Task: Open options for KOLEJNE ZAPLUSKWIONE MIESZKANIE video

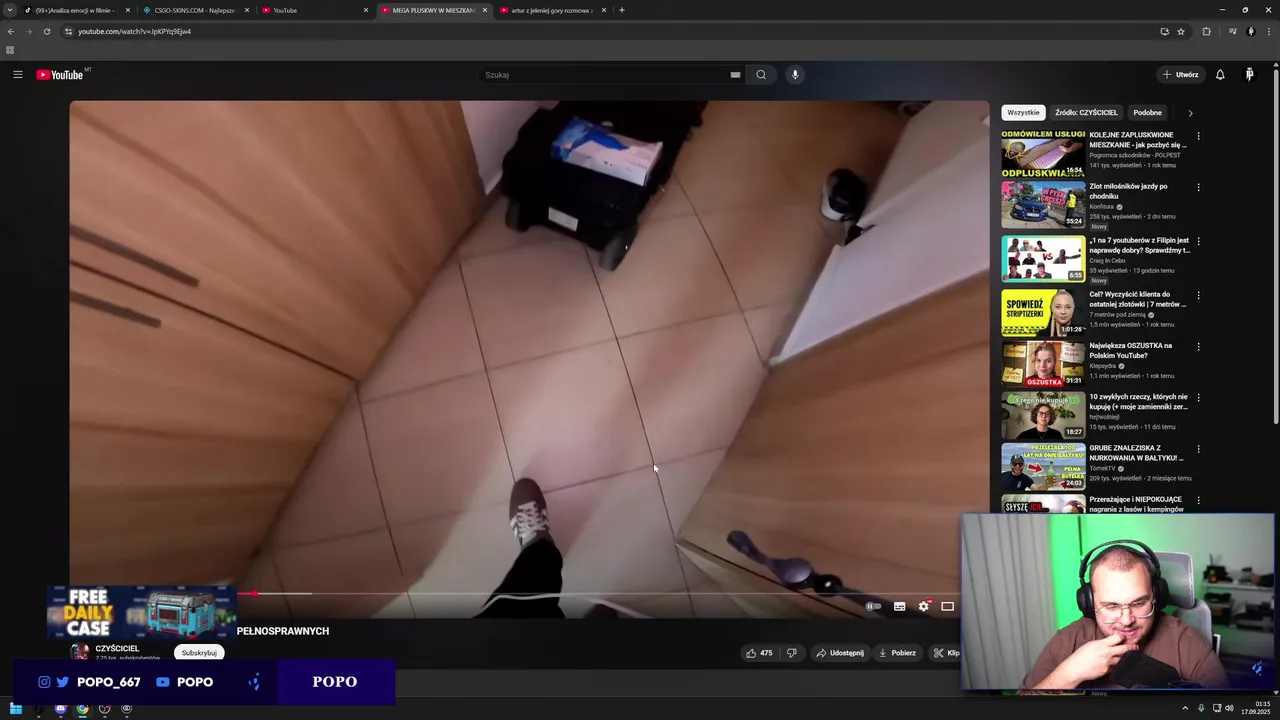Action: click(1198, 136)
